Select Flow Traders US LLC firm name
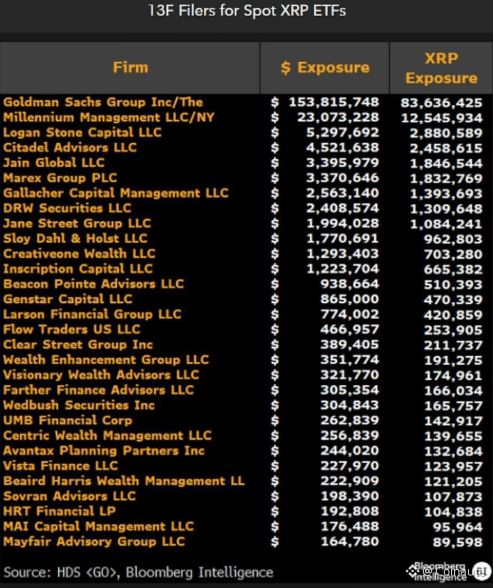Screen dimensions: 493x588 tap(72, 329)
